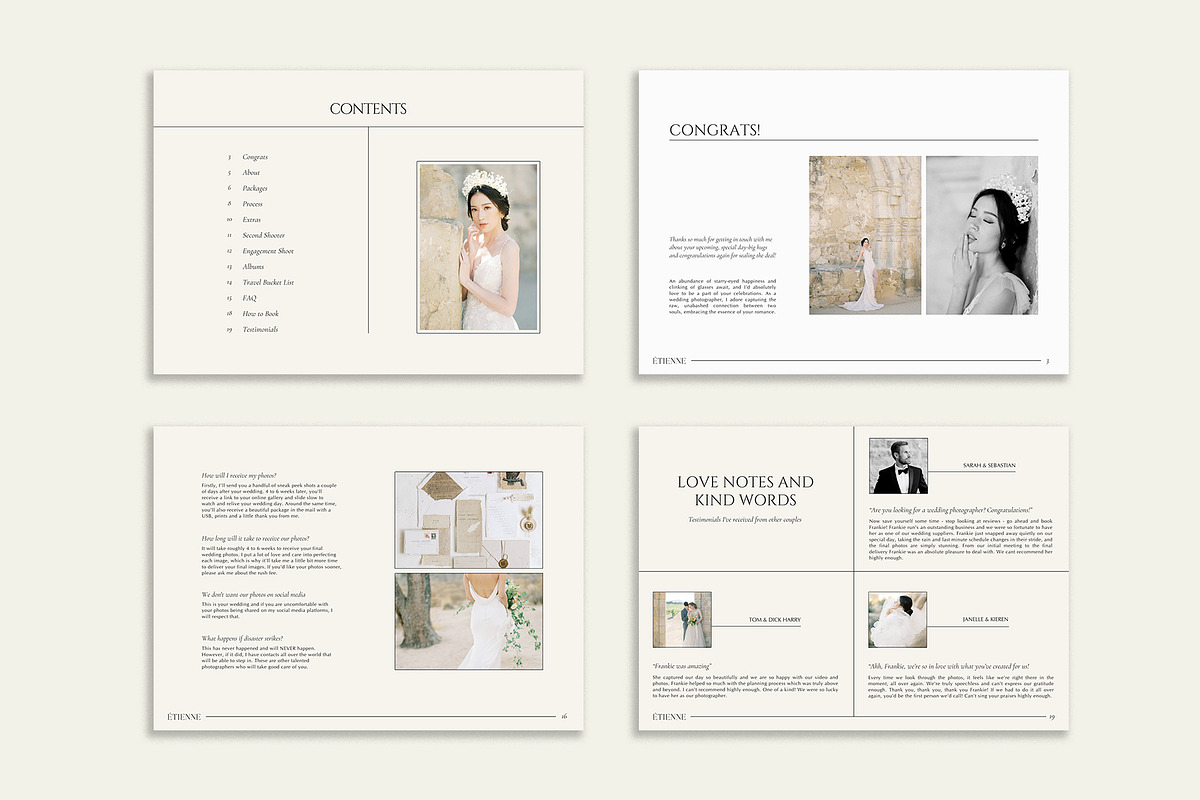Click the SARAH & SEBASTIAN name label
This screenshot has width=1200, height=800.
[x=989, y=466]
